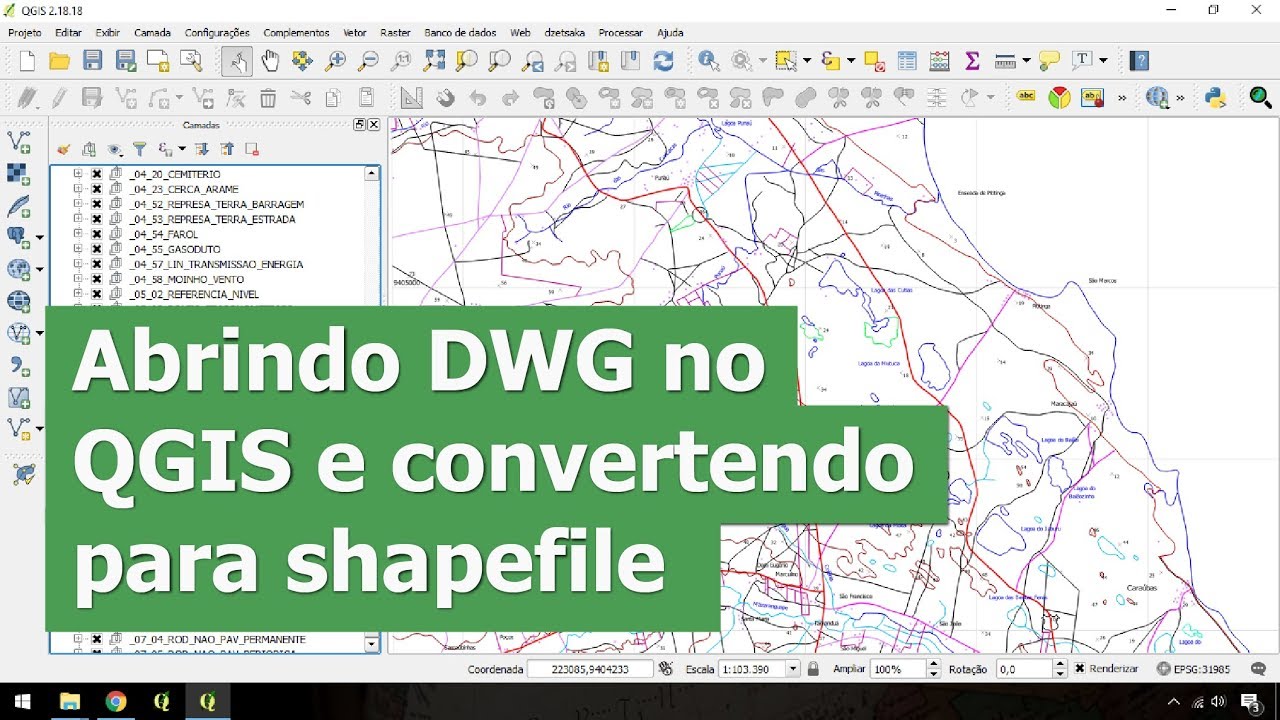The image size is (1280, 720).
Task: Toggle visibility of _04_54_FAROL layer
Action: pyautogui.click(x=97, y=234)
